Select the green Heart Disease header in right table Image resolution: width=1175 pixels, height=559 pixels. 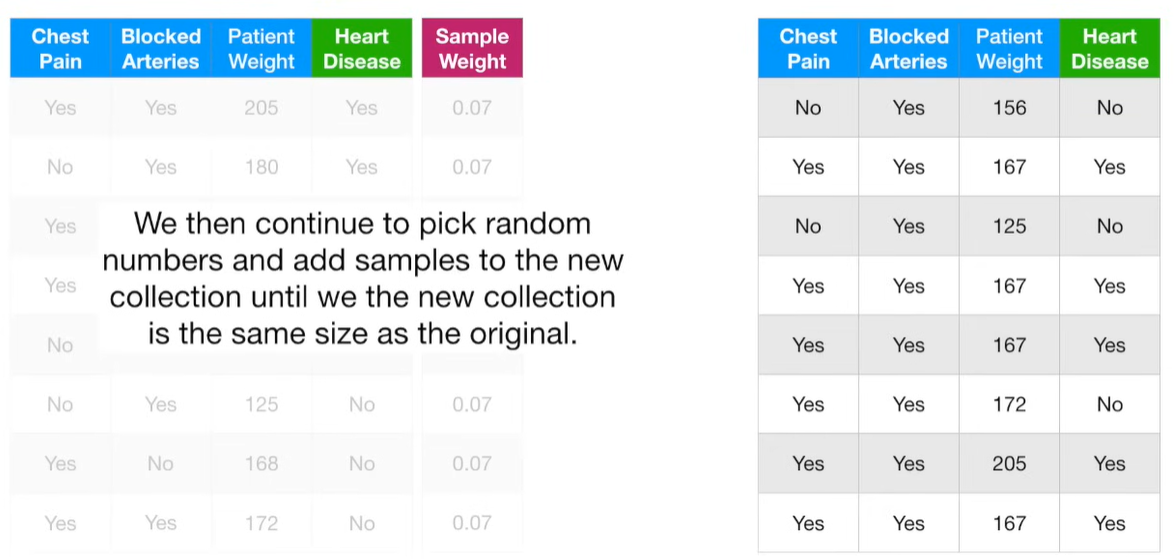(1109, 49)
